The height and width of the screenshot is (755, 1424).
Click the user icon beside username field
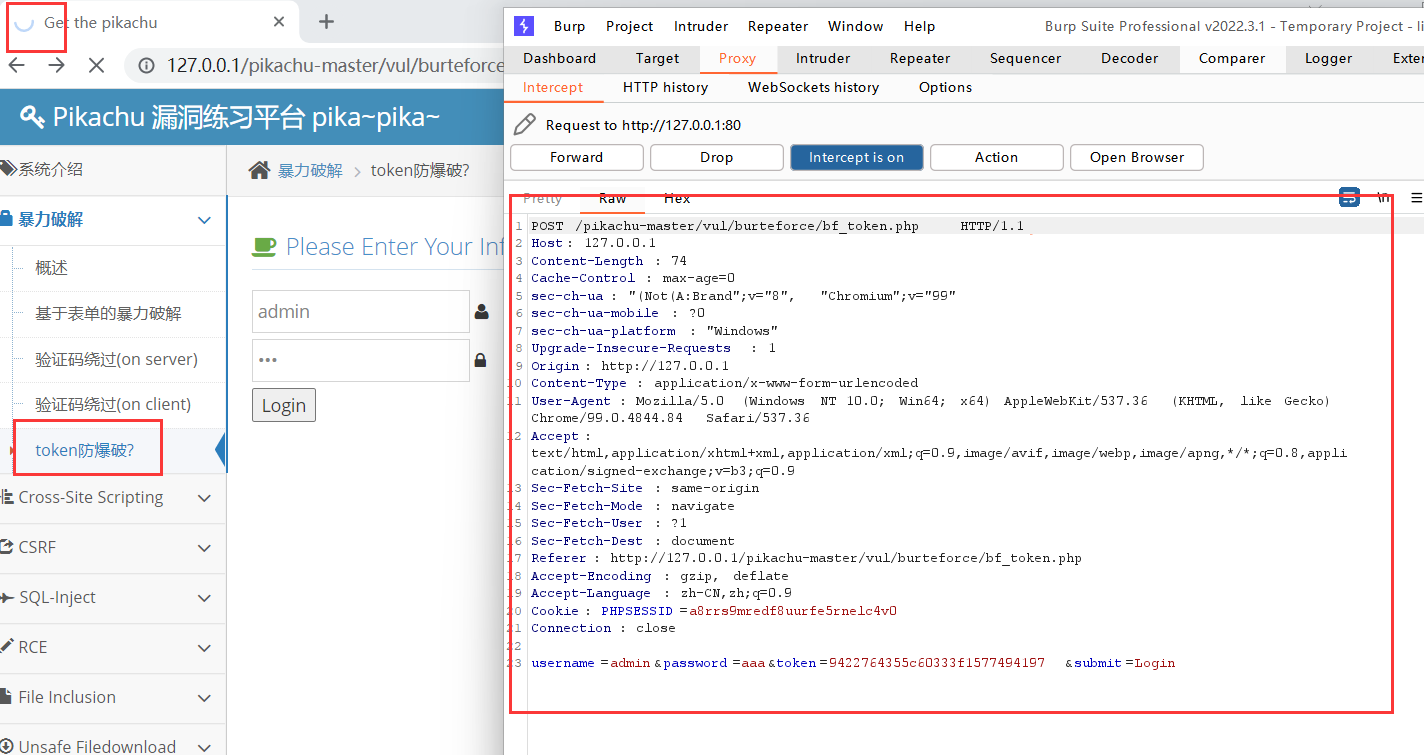[x=482, y=312]
